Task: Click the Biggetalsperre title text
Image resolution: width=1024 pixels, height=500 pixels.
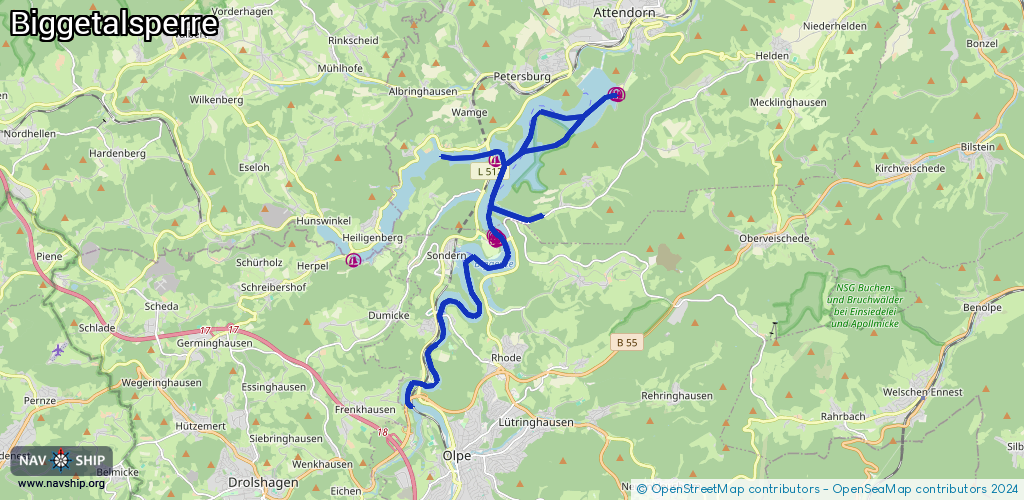Action: [114, 25]
